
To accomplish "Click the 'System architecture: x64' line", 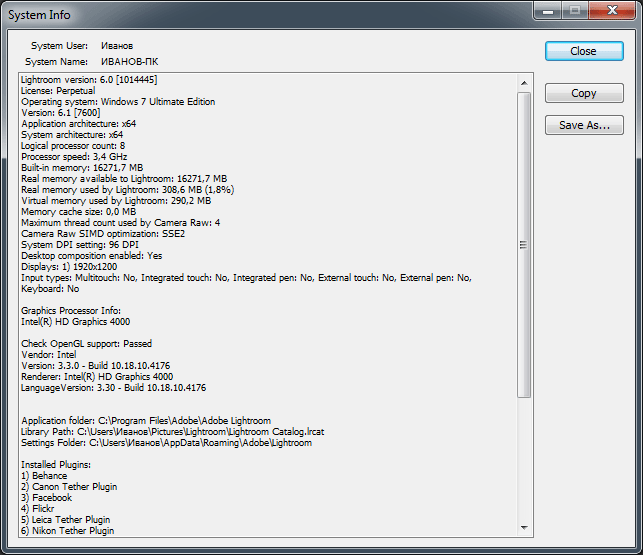I will [72, 135].
